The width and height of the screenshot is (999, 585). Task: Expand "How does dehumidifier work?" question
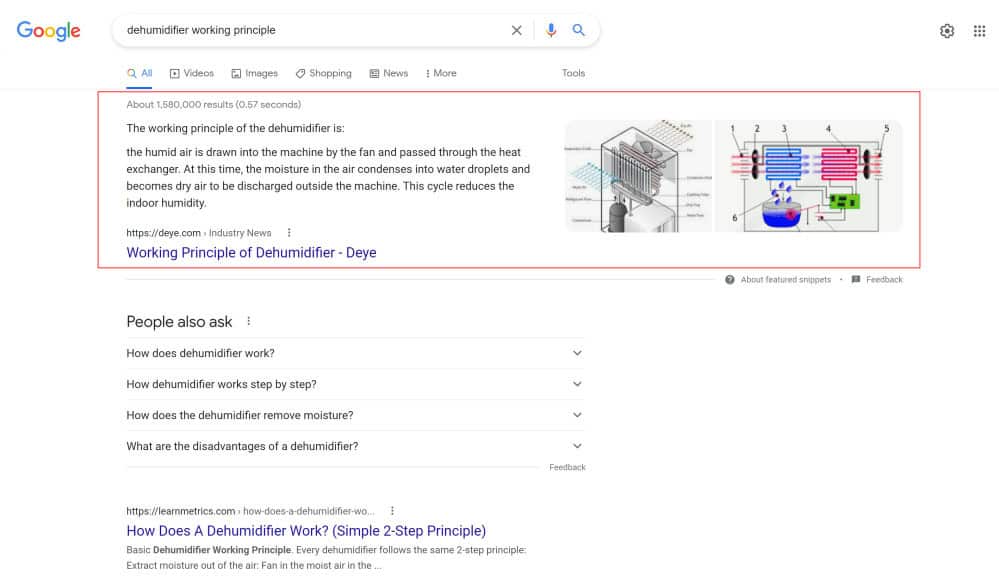577,353
